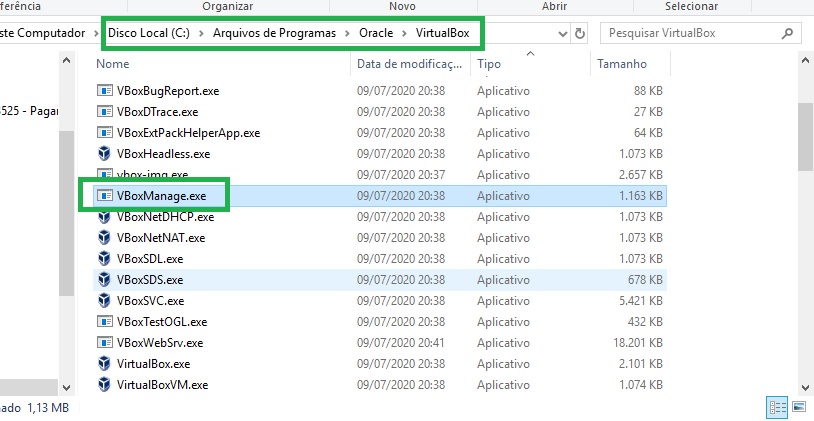Screen dimensions: 814x421
Task: Click the VirtualBox.exe cube icon
Action: [105, 363]
